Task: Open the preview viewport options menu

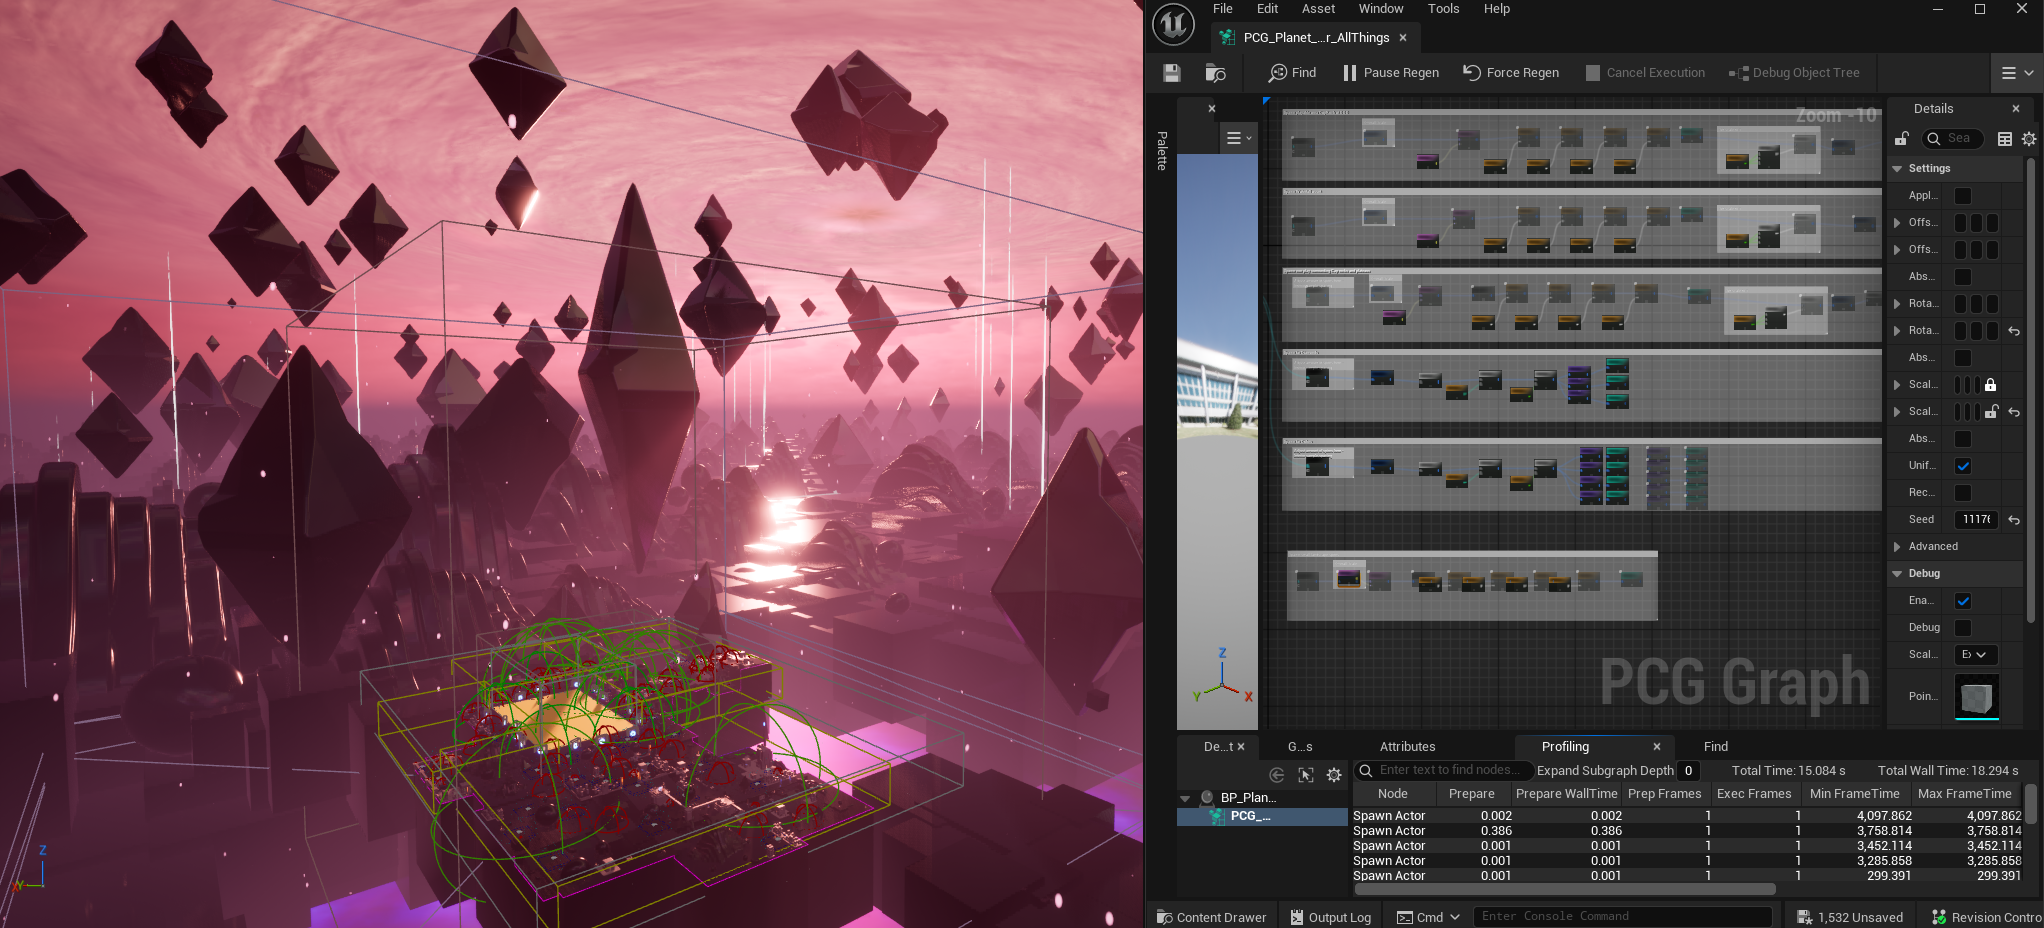Action: point(1239,138)
